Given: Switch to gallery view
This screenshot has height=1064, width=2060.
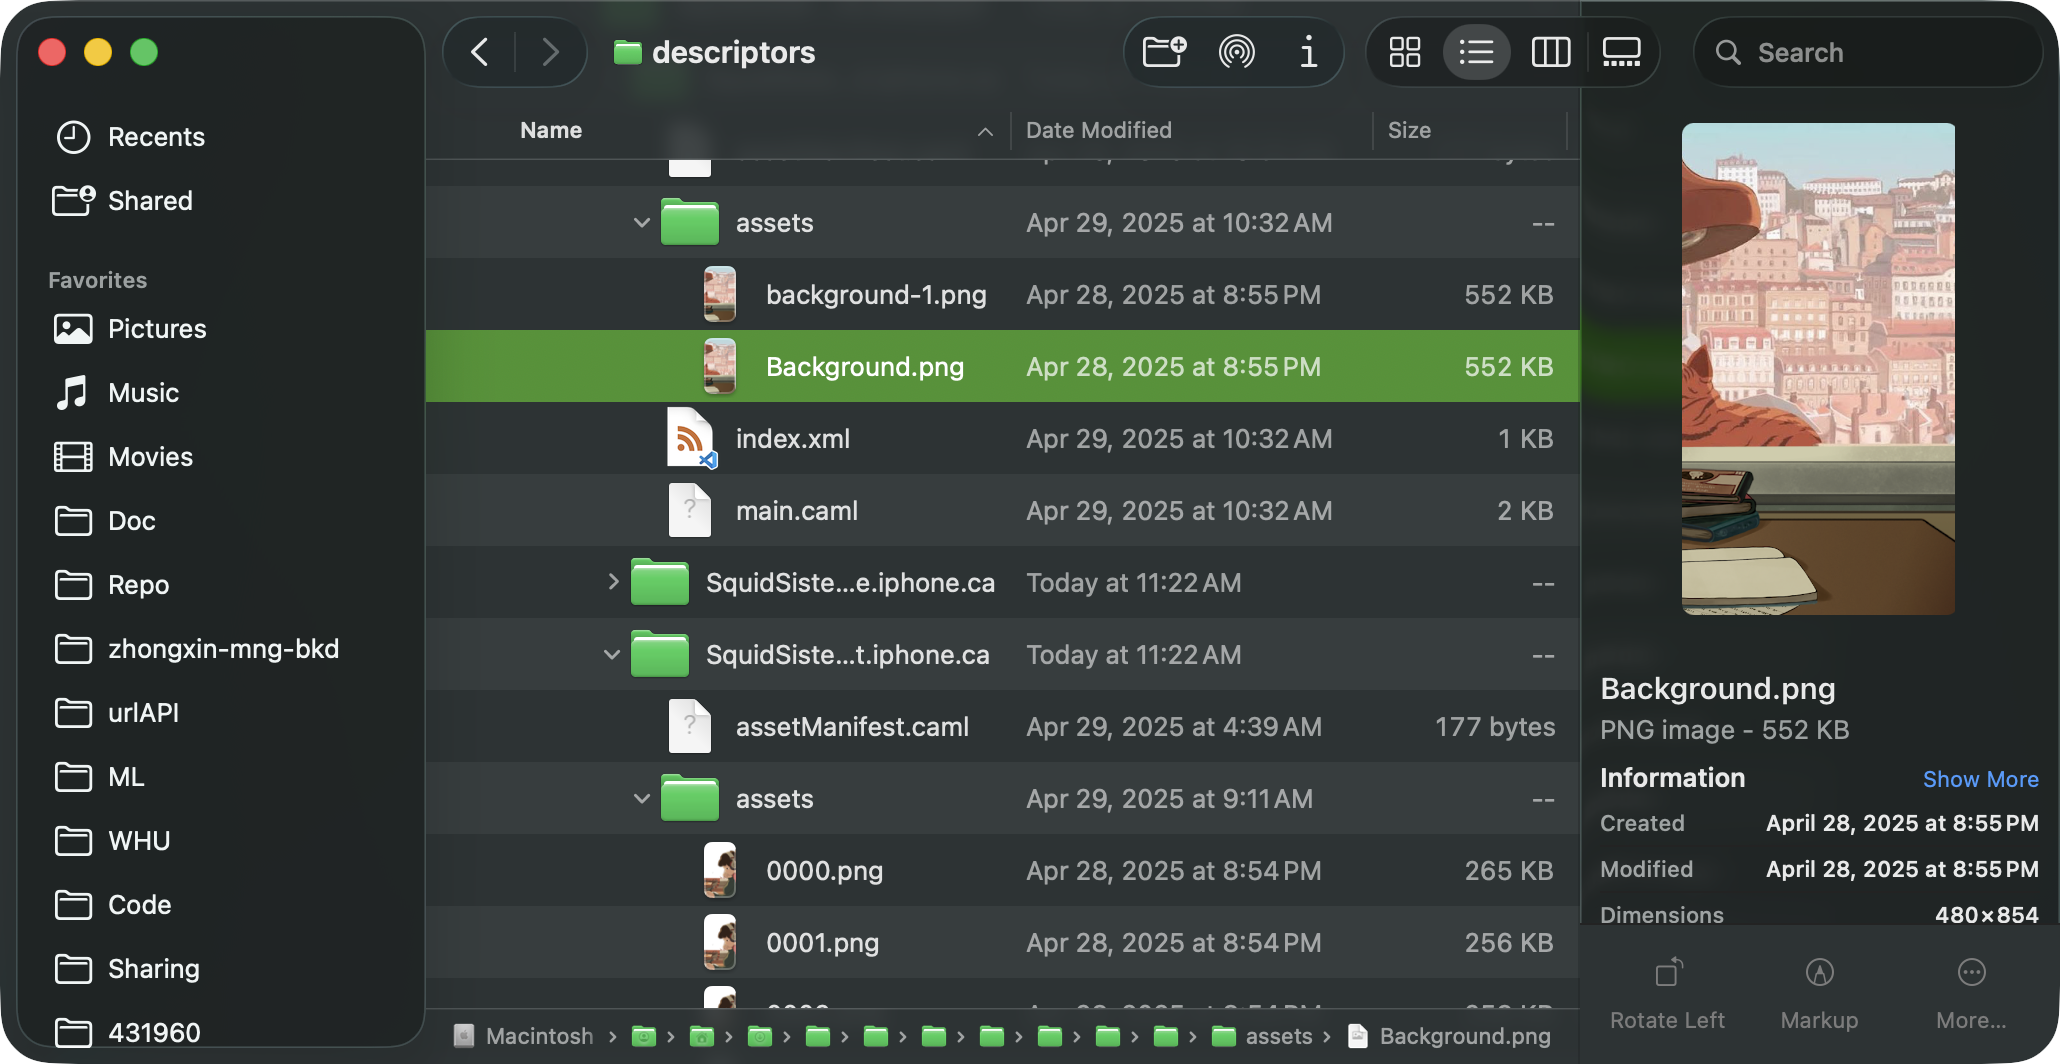Looking at the screenshot, I should pos(1621,52).
